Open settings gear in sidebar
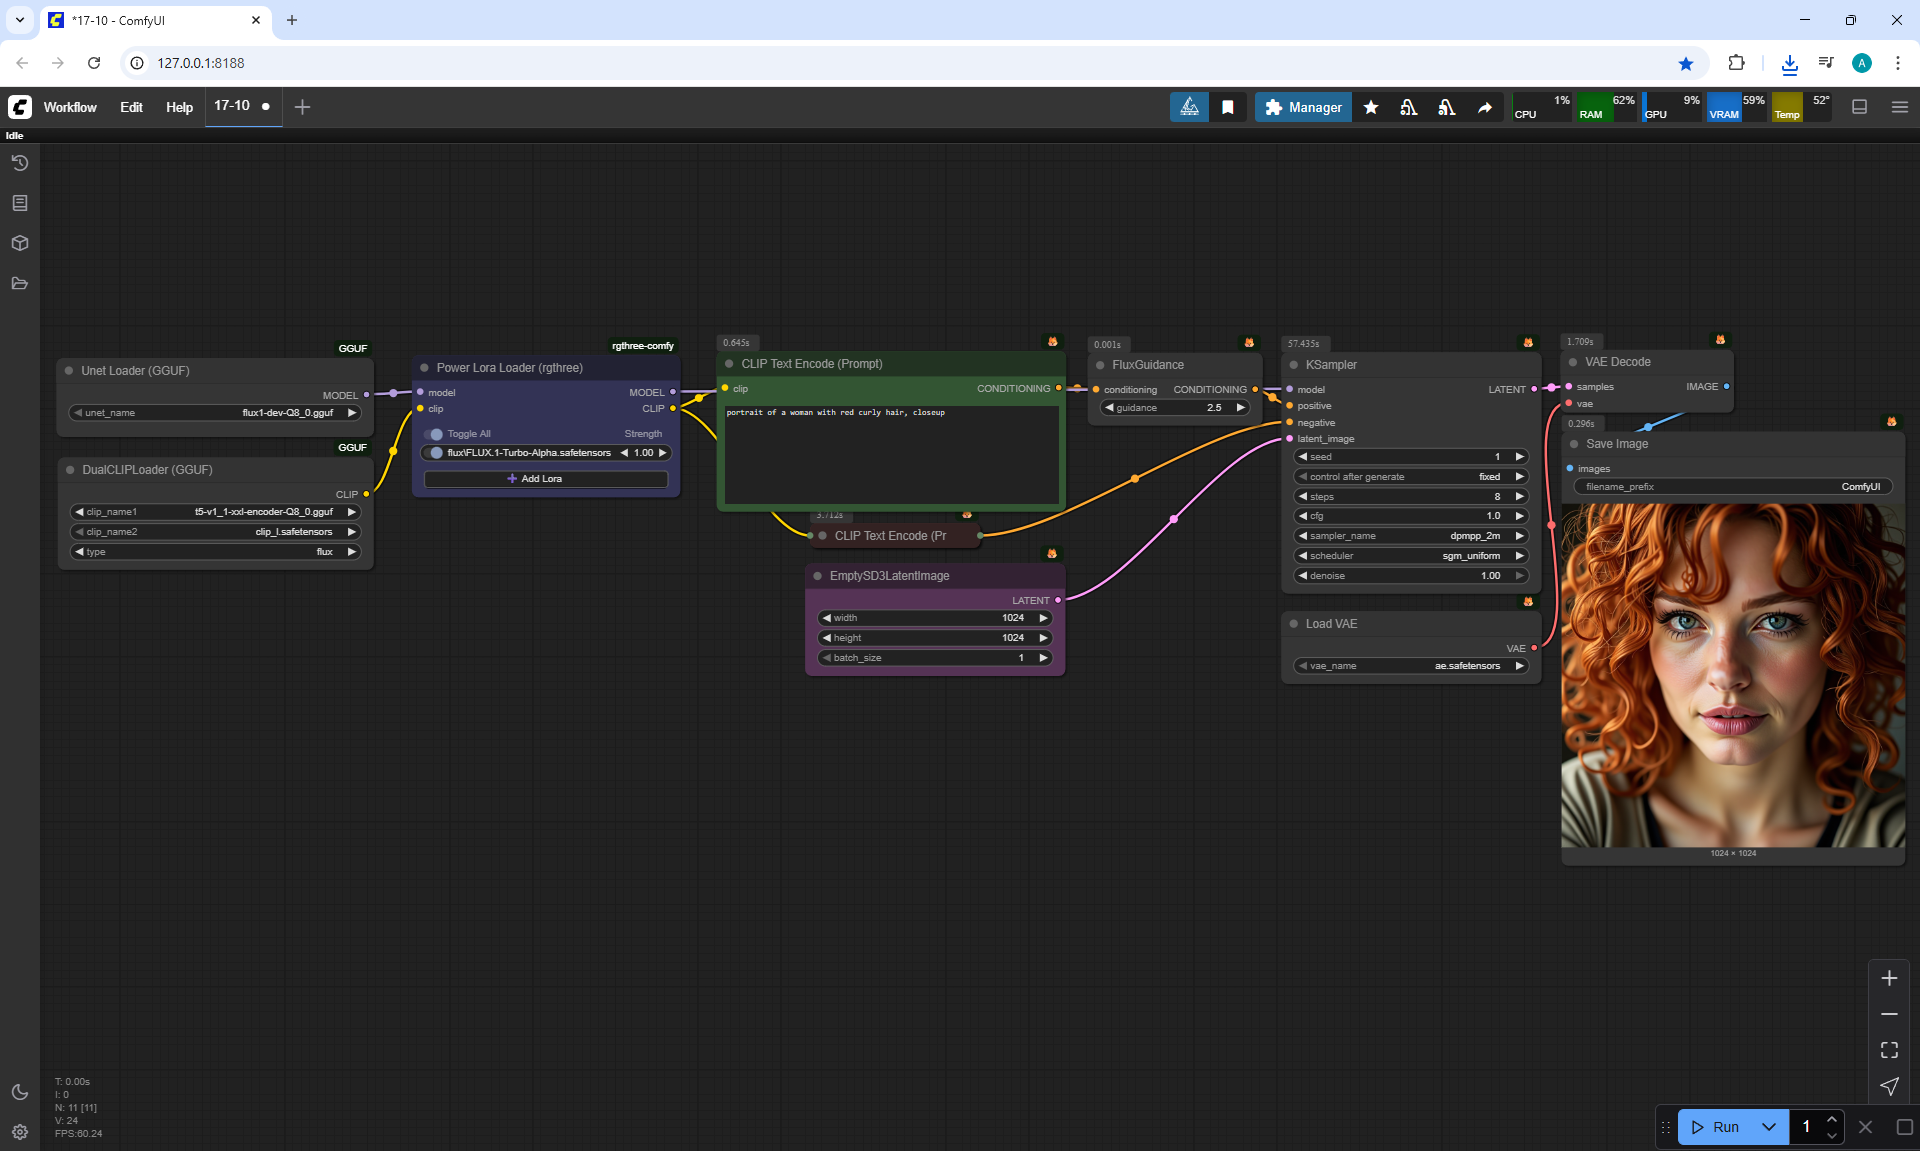The height and width of the screenshot is (1151, 1920). tap(19, 1132)
